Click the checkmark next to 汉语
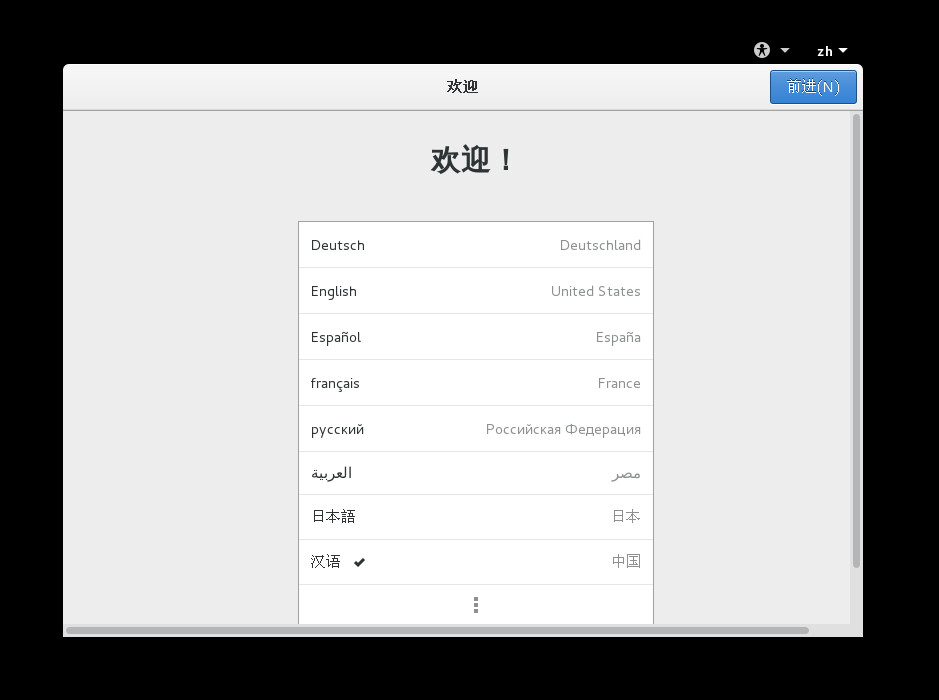 tap(359, 562)
